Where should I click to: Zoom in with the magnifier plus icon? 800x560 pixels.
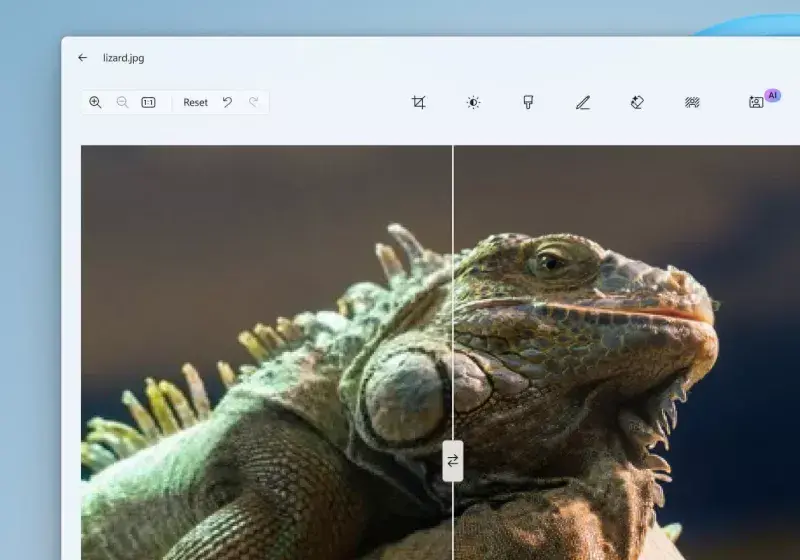click(95, 102)
